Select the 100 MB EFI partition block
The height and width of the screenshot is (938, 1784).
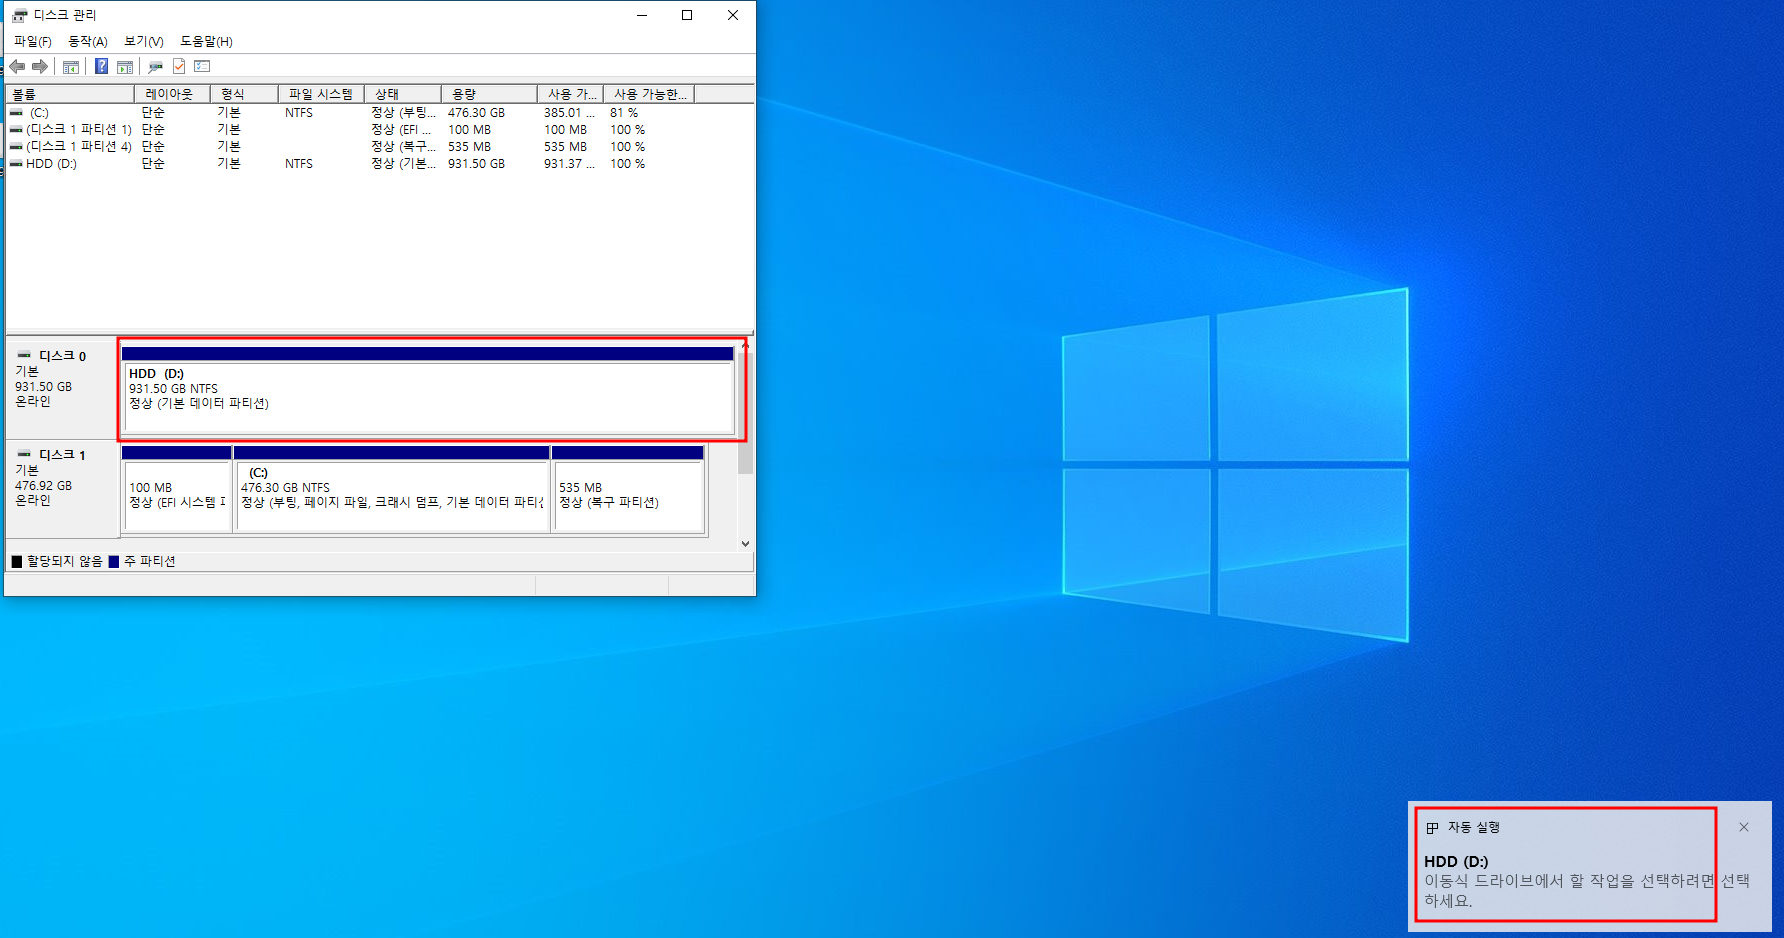tap(176, 489)
